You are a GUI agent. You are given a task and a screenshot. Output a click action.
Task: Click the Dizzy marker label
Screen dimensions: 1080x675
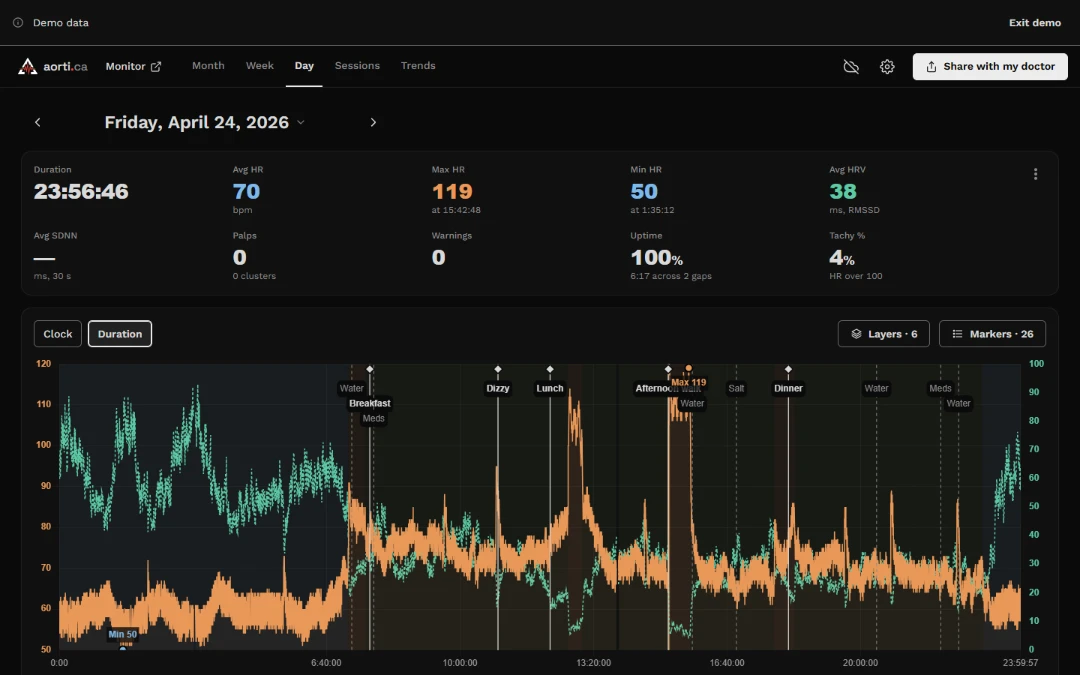click(x=498, y=388)
